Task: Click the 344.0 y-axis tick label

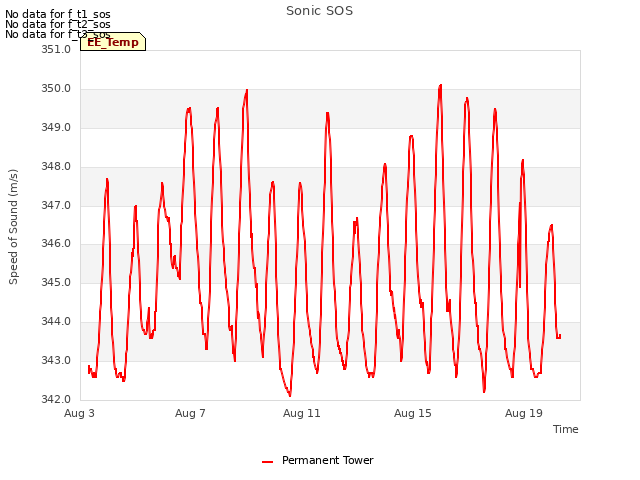Action: coord(56,322)
